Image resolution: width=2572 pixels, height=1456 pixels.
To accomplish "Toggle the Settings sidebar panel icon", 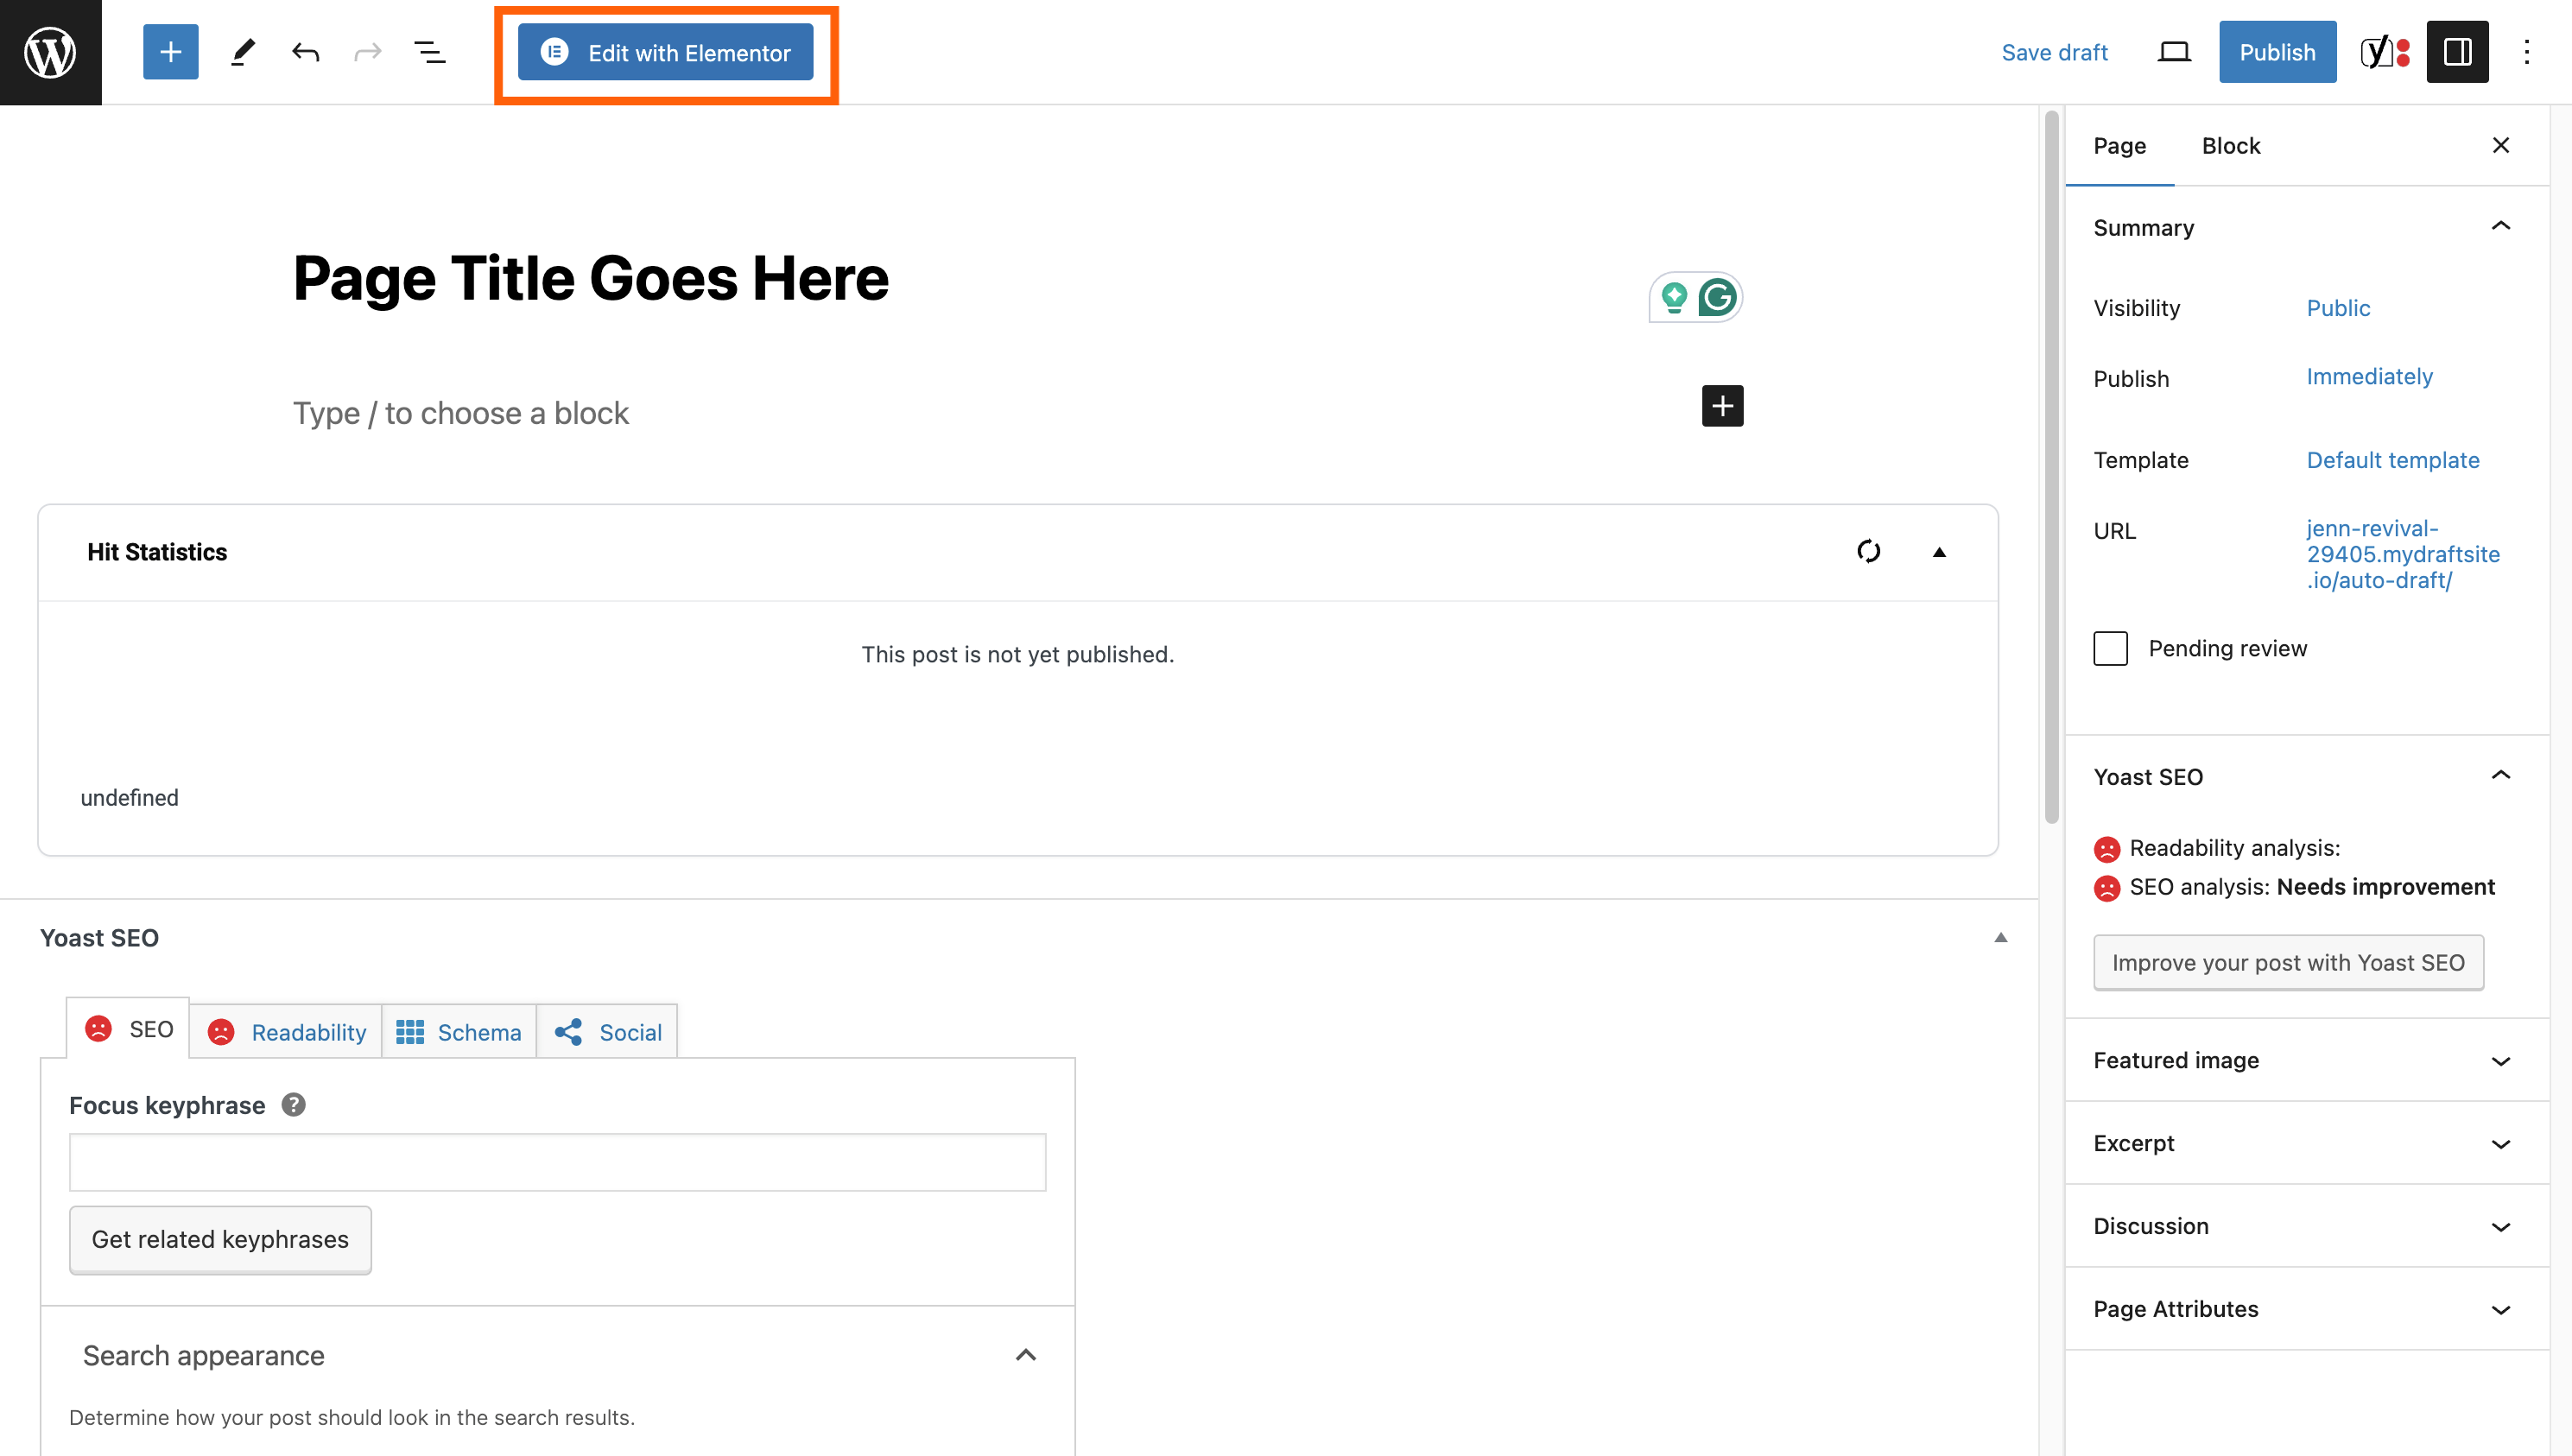I will [2457, 52].
